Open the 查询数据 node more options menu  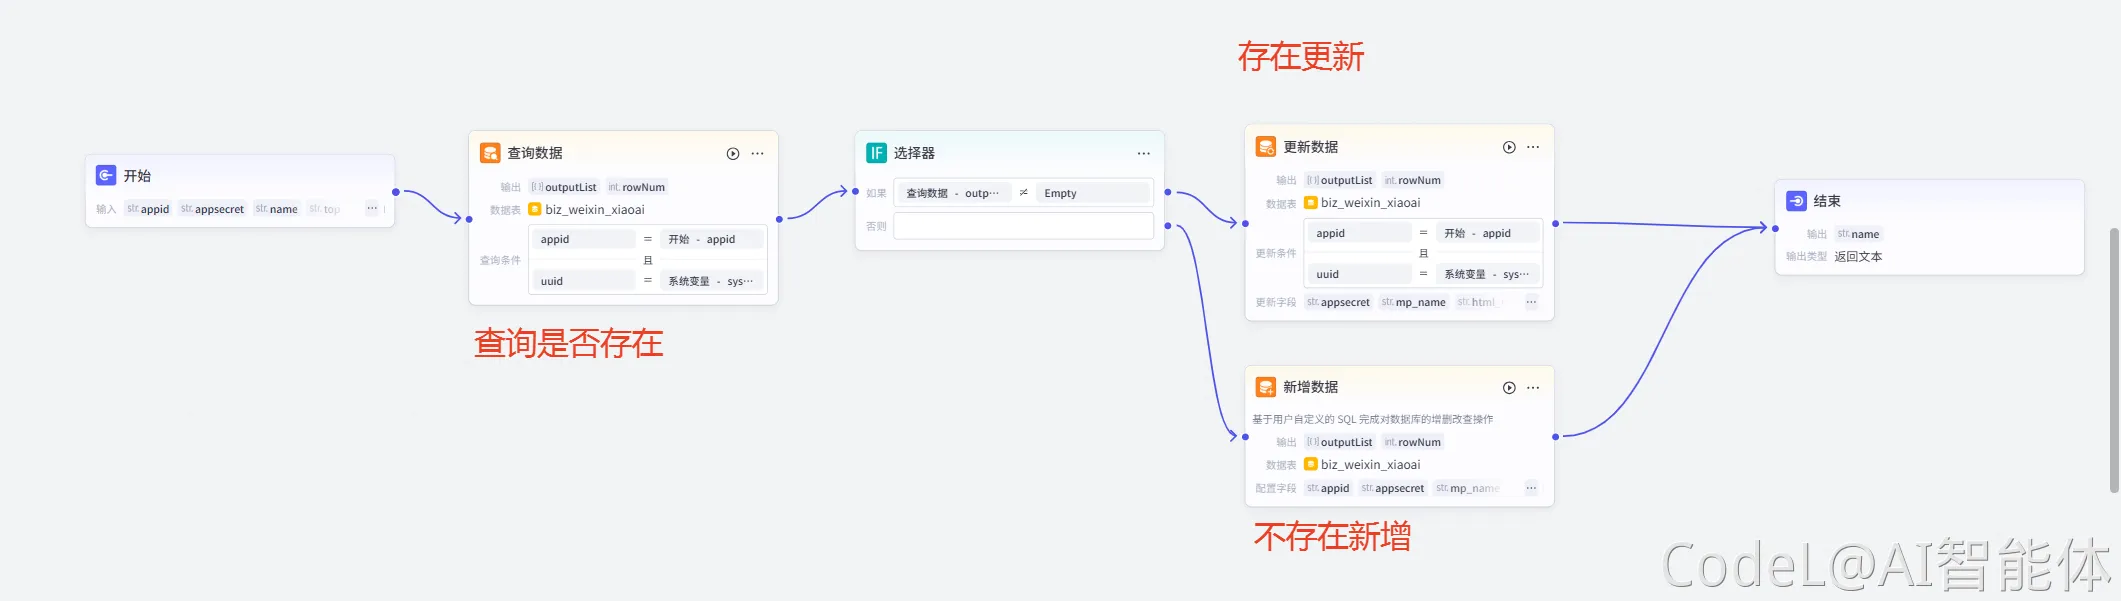[758, 154]
